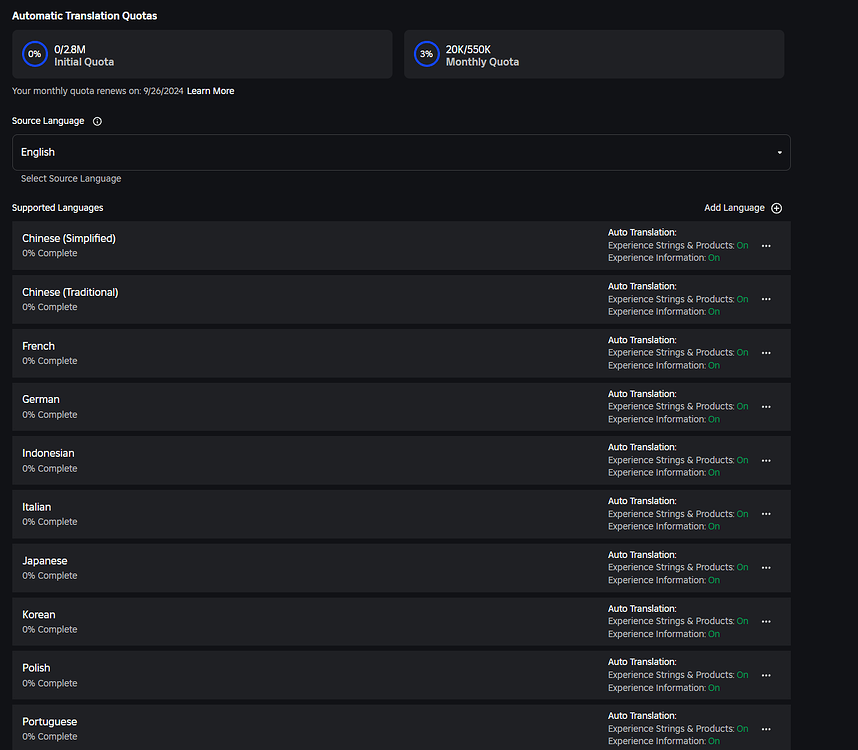Select the Japanese language row title
The height and width of the screenshot is (750, 858).
point(45,561)
